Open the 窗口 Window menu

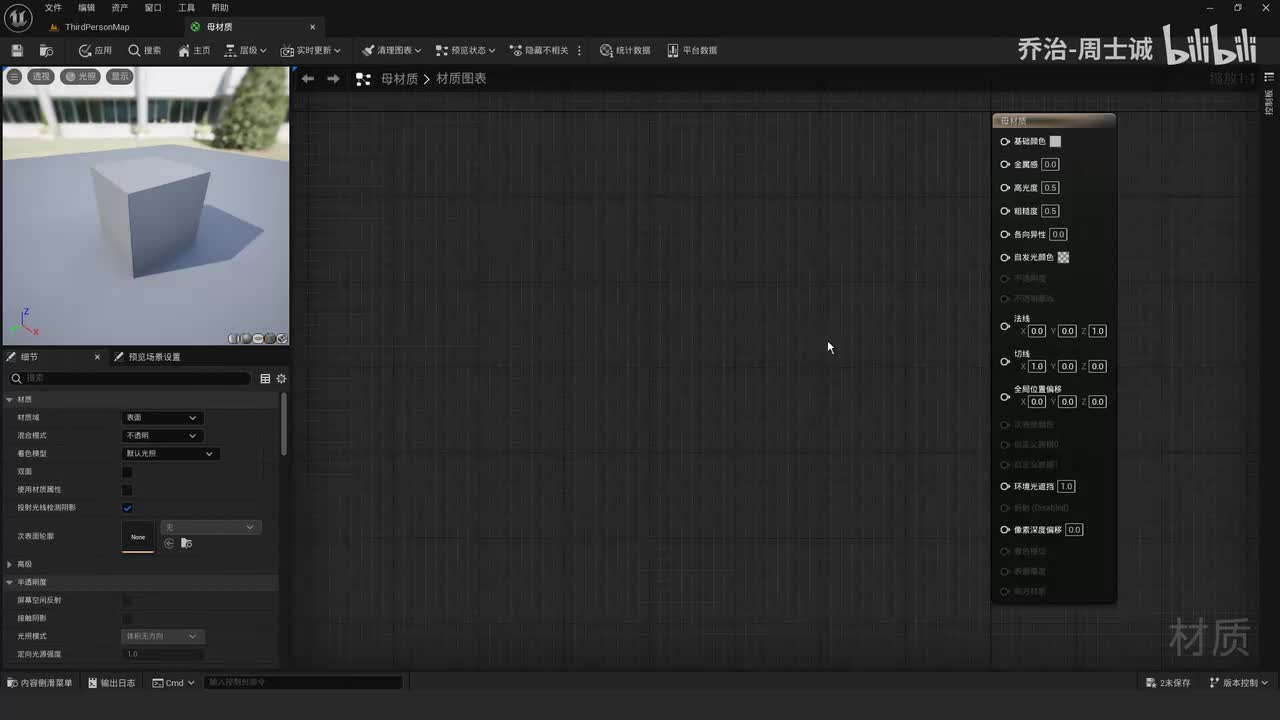pos(153,8)
